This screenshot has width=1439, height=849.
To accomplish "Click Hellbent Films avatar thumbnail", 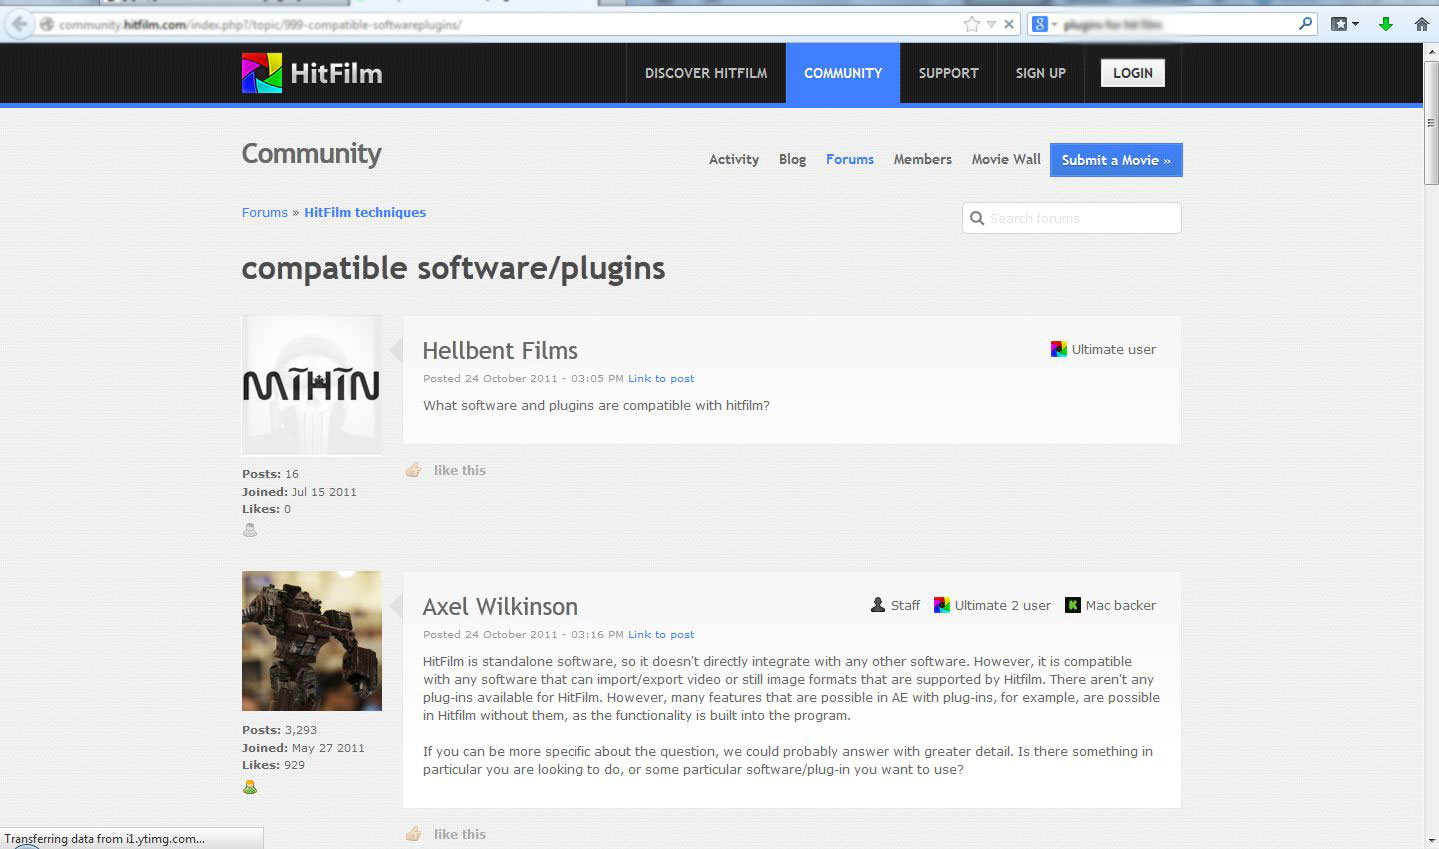I will [312, 385].
